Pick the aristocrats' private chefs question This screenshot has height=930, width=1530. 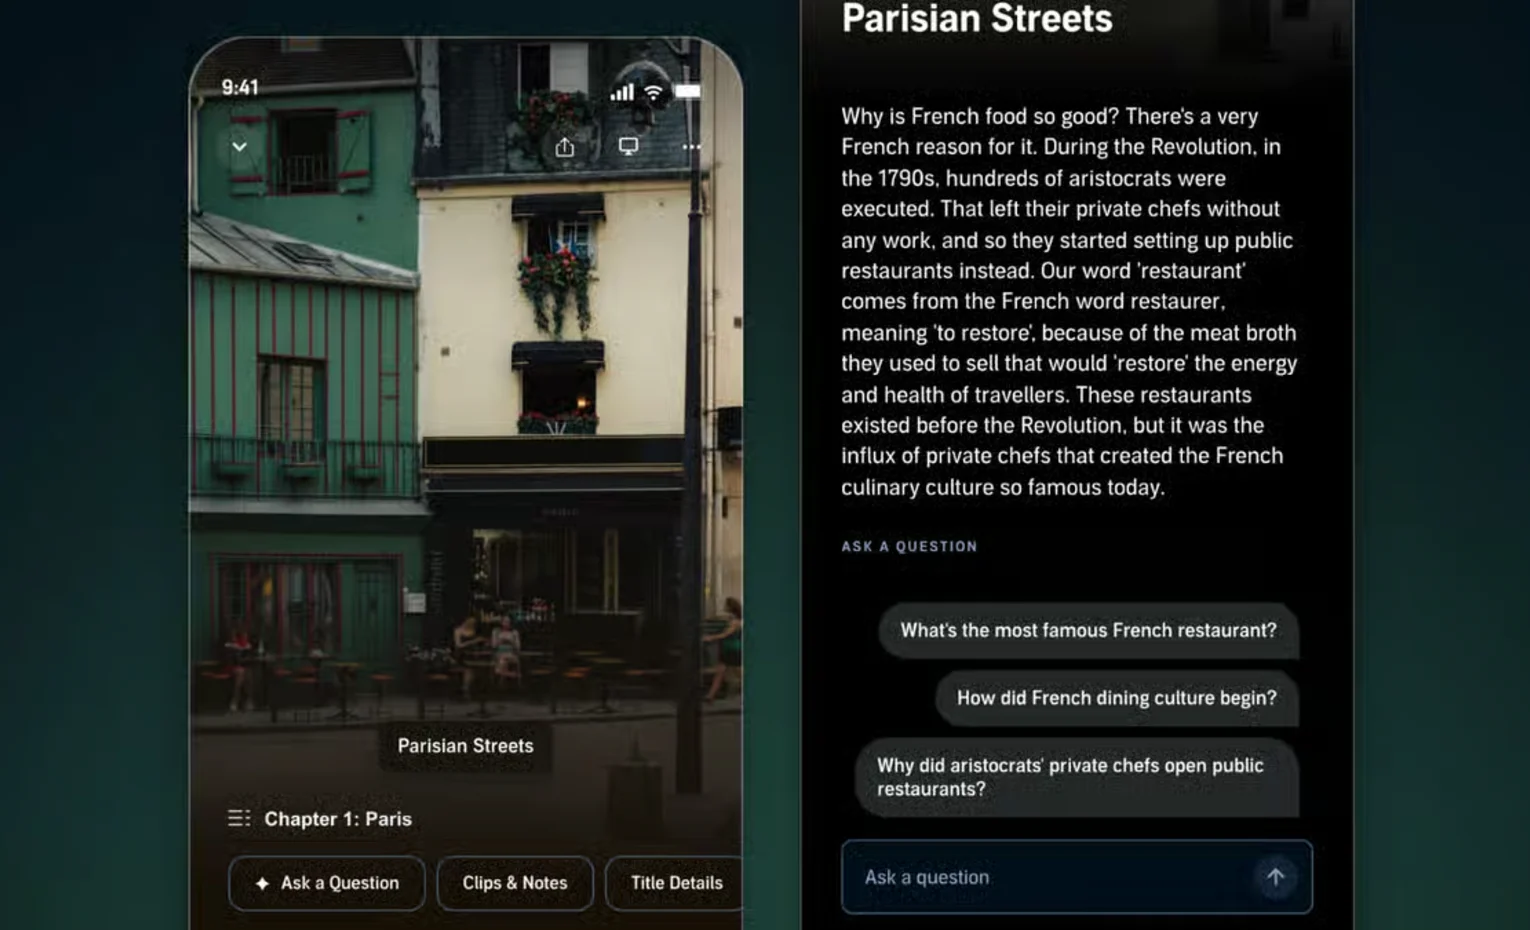click(x=1076, y=777)
